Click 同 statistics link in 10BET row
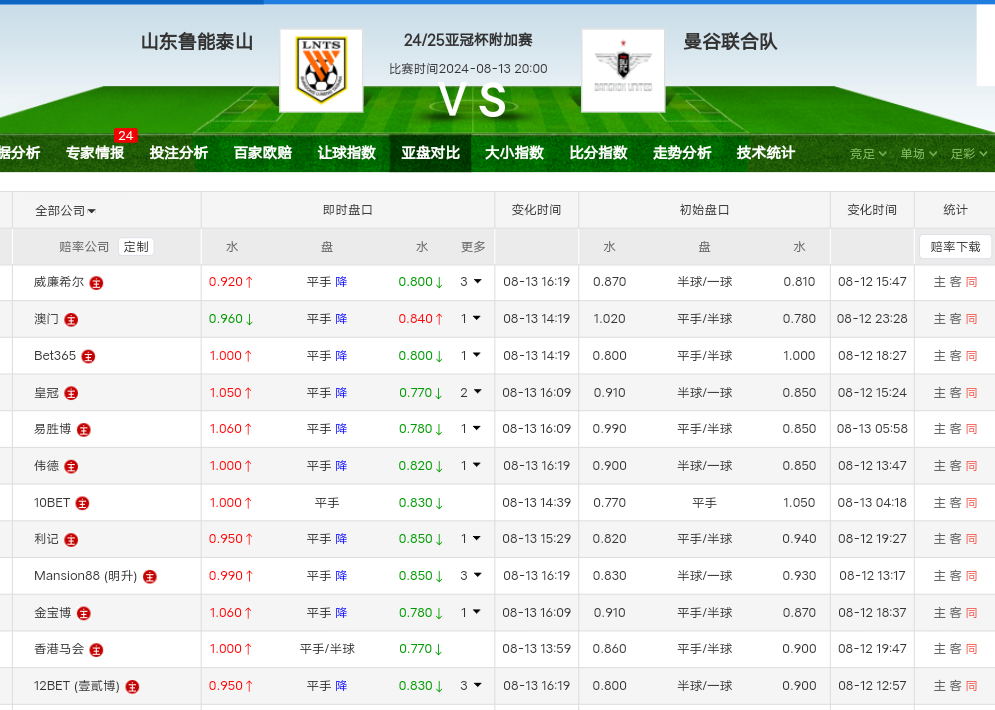The image size is (995, 710). [x=972, y=503]
